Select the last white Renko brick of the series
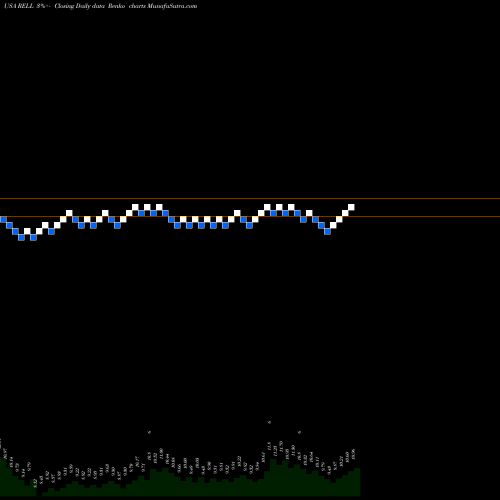Screen dimensions: 500x500 tap(351, 207)
